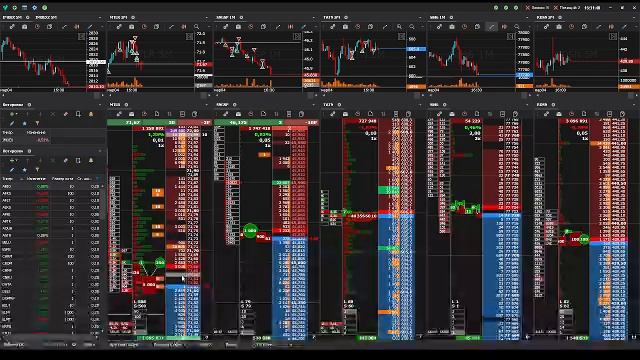Image resolution: width=640 pixels, height=360 pixels.
Task: Click the link icon in the leftmost chart toolbar
Action: point(12,27)
